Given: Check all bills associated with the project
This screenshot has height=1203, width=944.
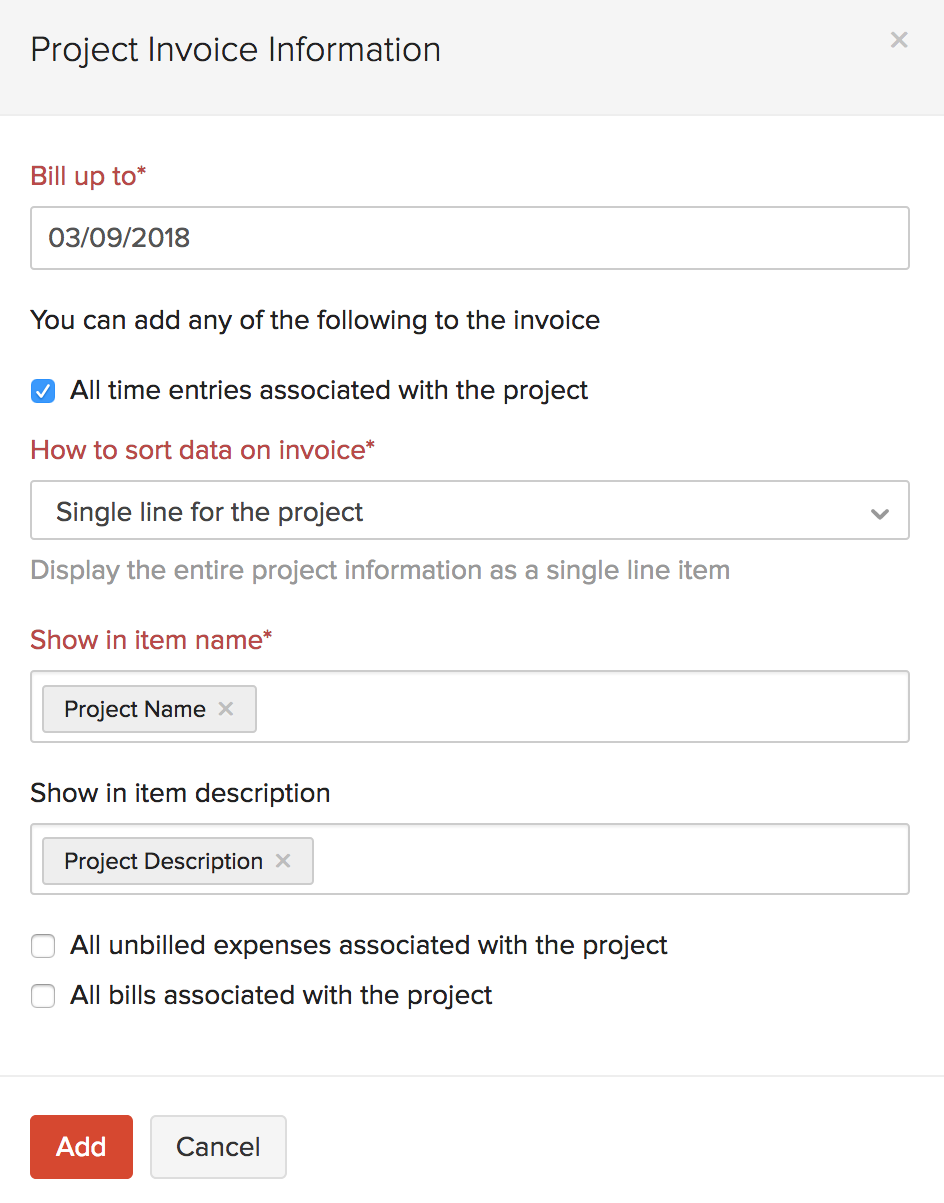Looking at the screenshot, I should tap(42, 995).
